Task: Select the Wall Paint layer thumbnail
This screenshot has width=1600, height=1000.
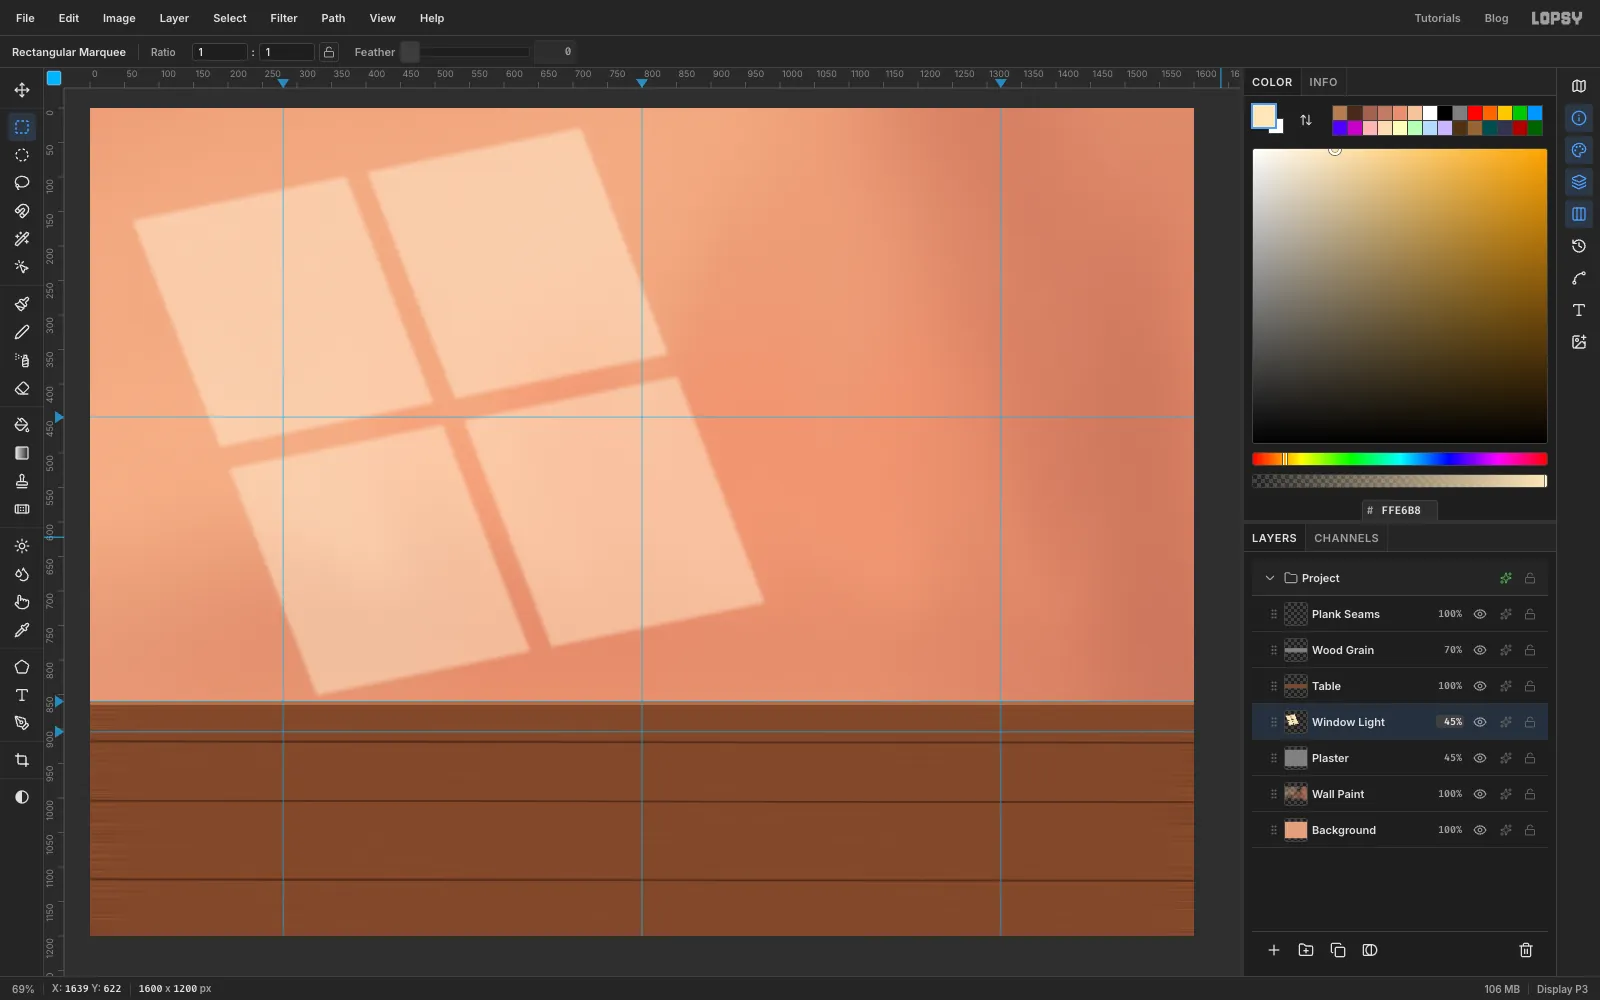Action: click(x=1296, y=794)
